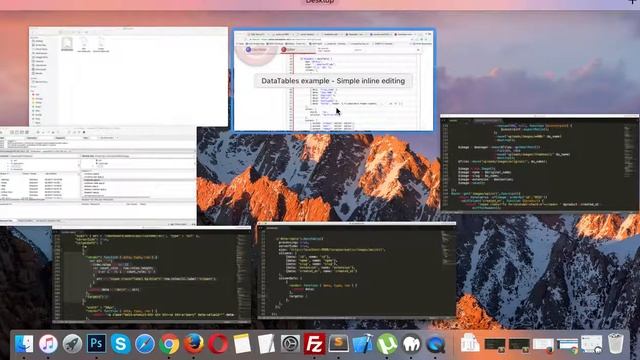Select the DataTables example Chrome window
Screen dimensions: 640x360
pyautogui.click(x=333, y=80)
